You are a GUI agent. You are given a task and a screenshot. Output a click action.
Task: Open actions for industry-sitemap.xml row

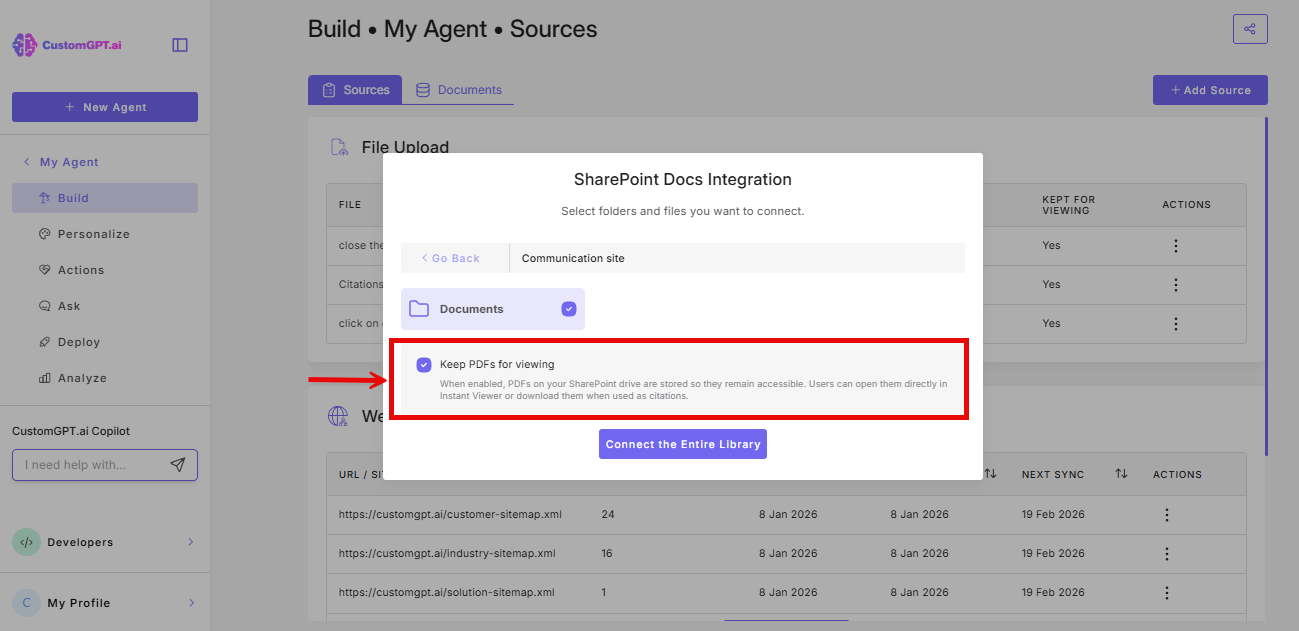tap(1166, 553)
